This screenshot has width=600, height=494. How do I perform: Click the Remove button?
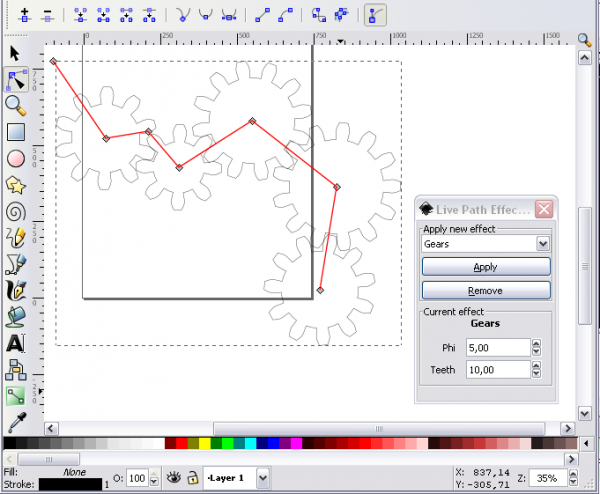coord(486,291)
